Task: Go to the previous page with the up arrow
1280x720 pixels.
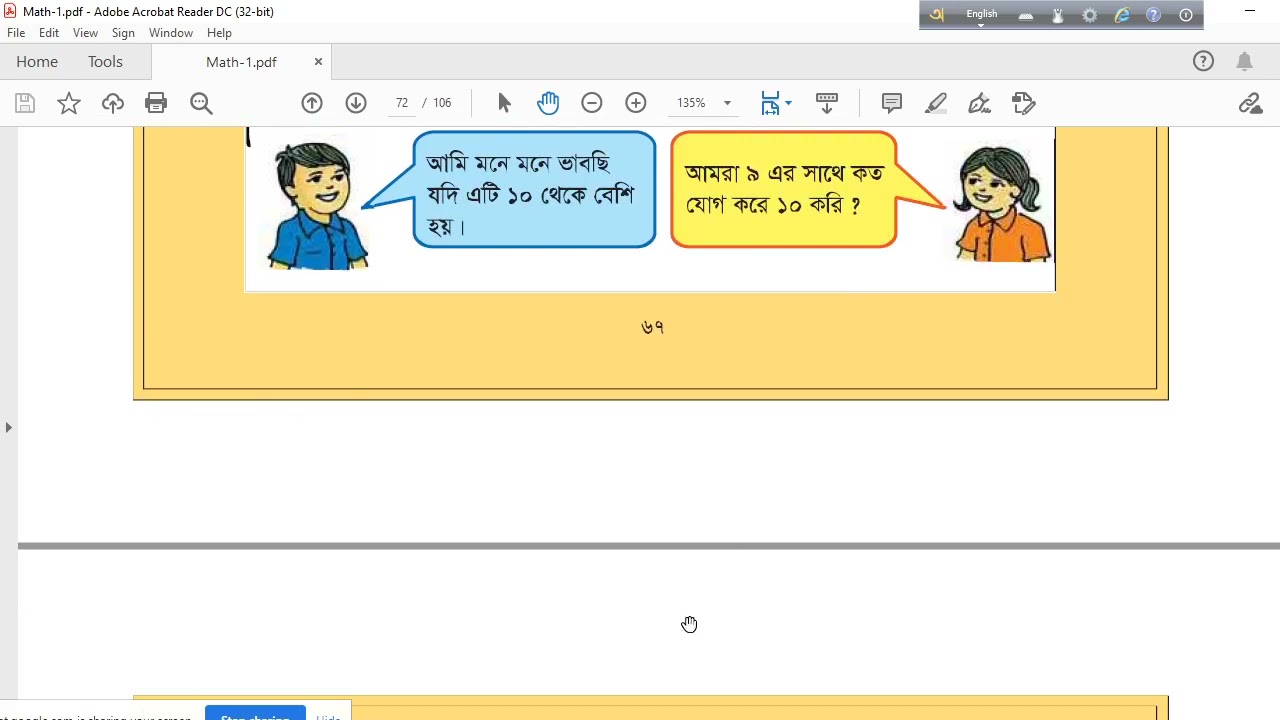Action: click(312, 103)
